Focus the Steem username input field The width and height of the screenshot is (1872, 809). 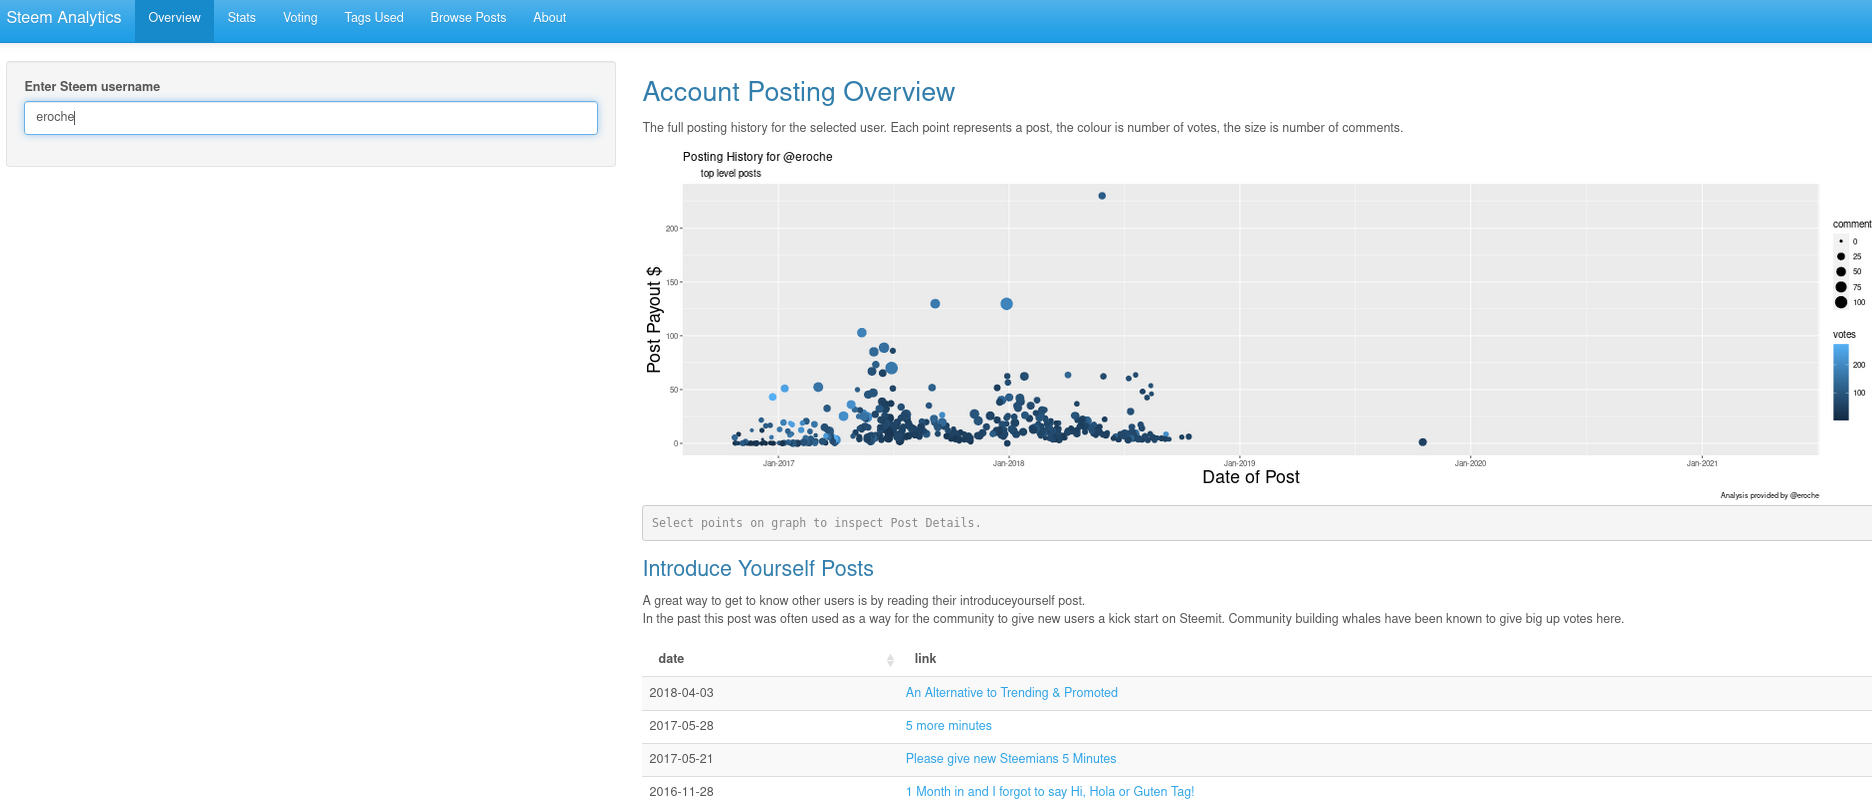[x=311, y=118]
